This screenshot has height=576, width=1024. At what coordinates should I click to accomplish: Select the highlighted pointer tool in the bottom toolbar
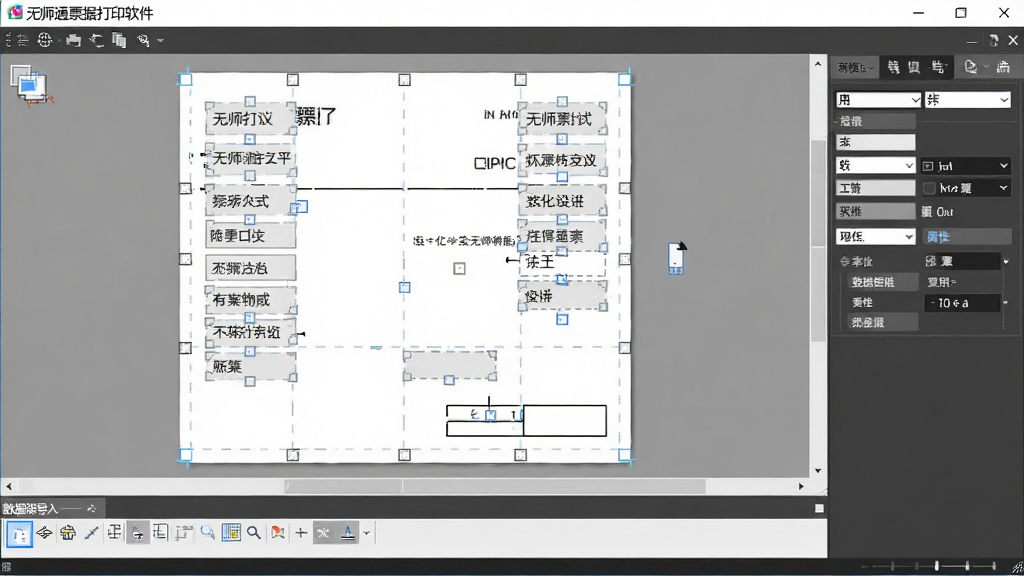[20, 534]
